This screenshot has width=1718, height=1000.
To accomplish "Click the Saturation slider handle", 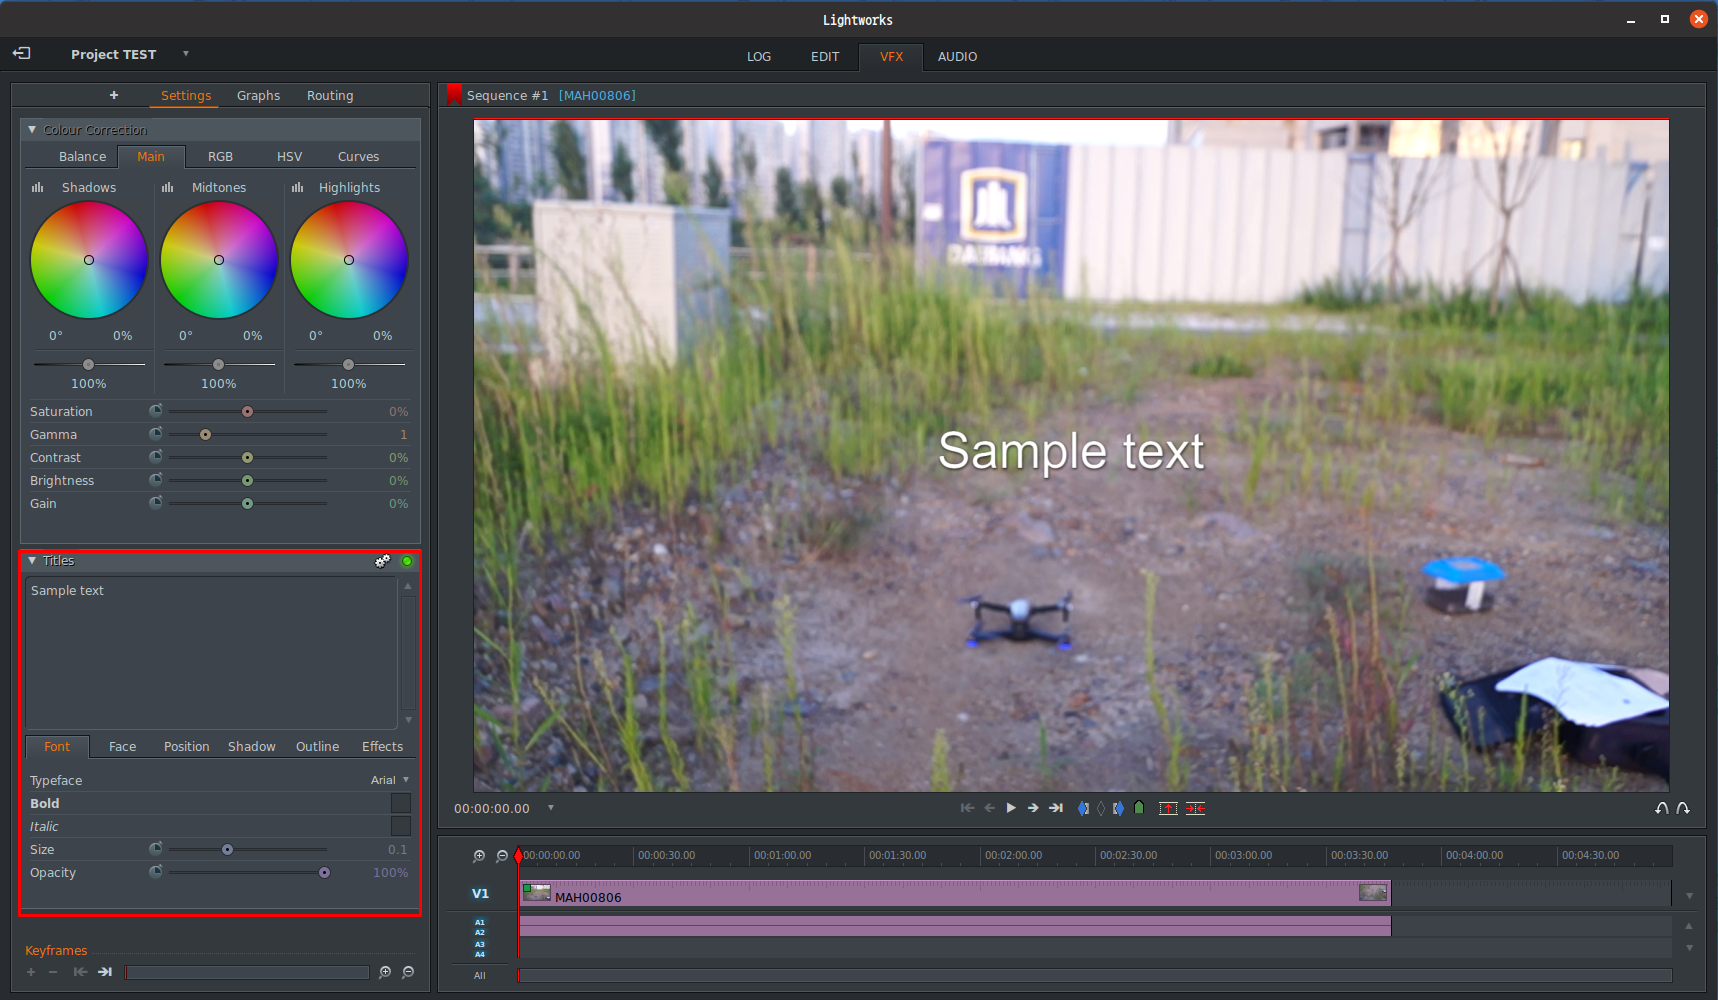I will (247, 411).
